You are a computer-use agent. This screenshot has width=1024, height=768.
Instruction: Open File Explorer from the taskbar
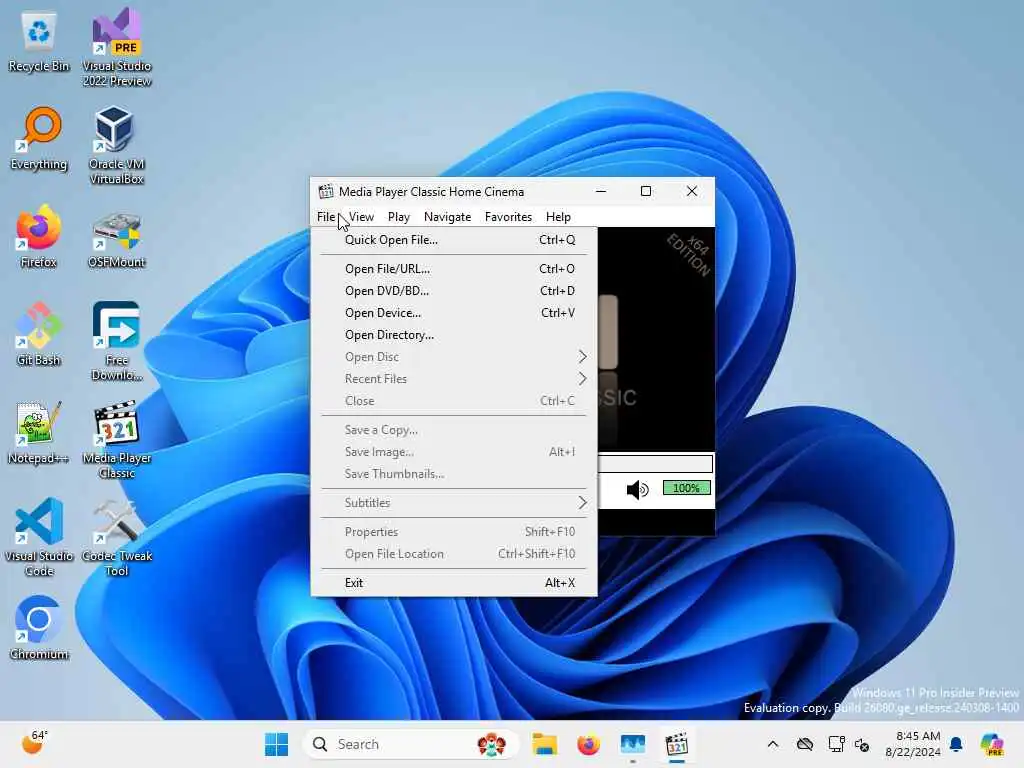(544, 744)
